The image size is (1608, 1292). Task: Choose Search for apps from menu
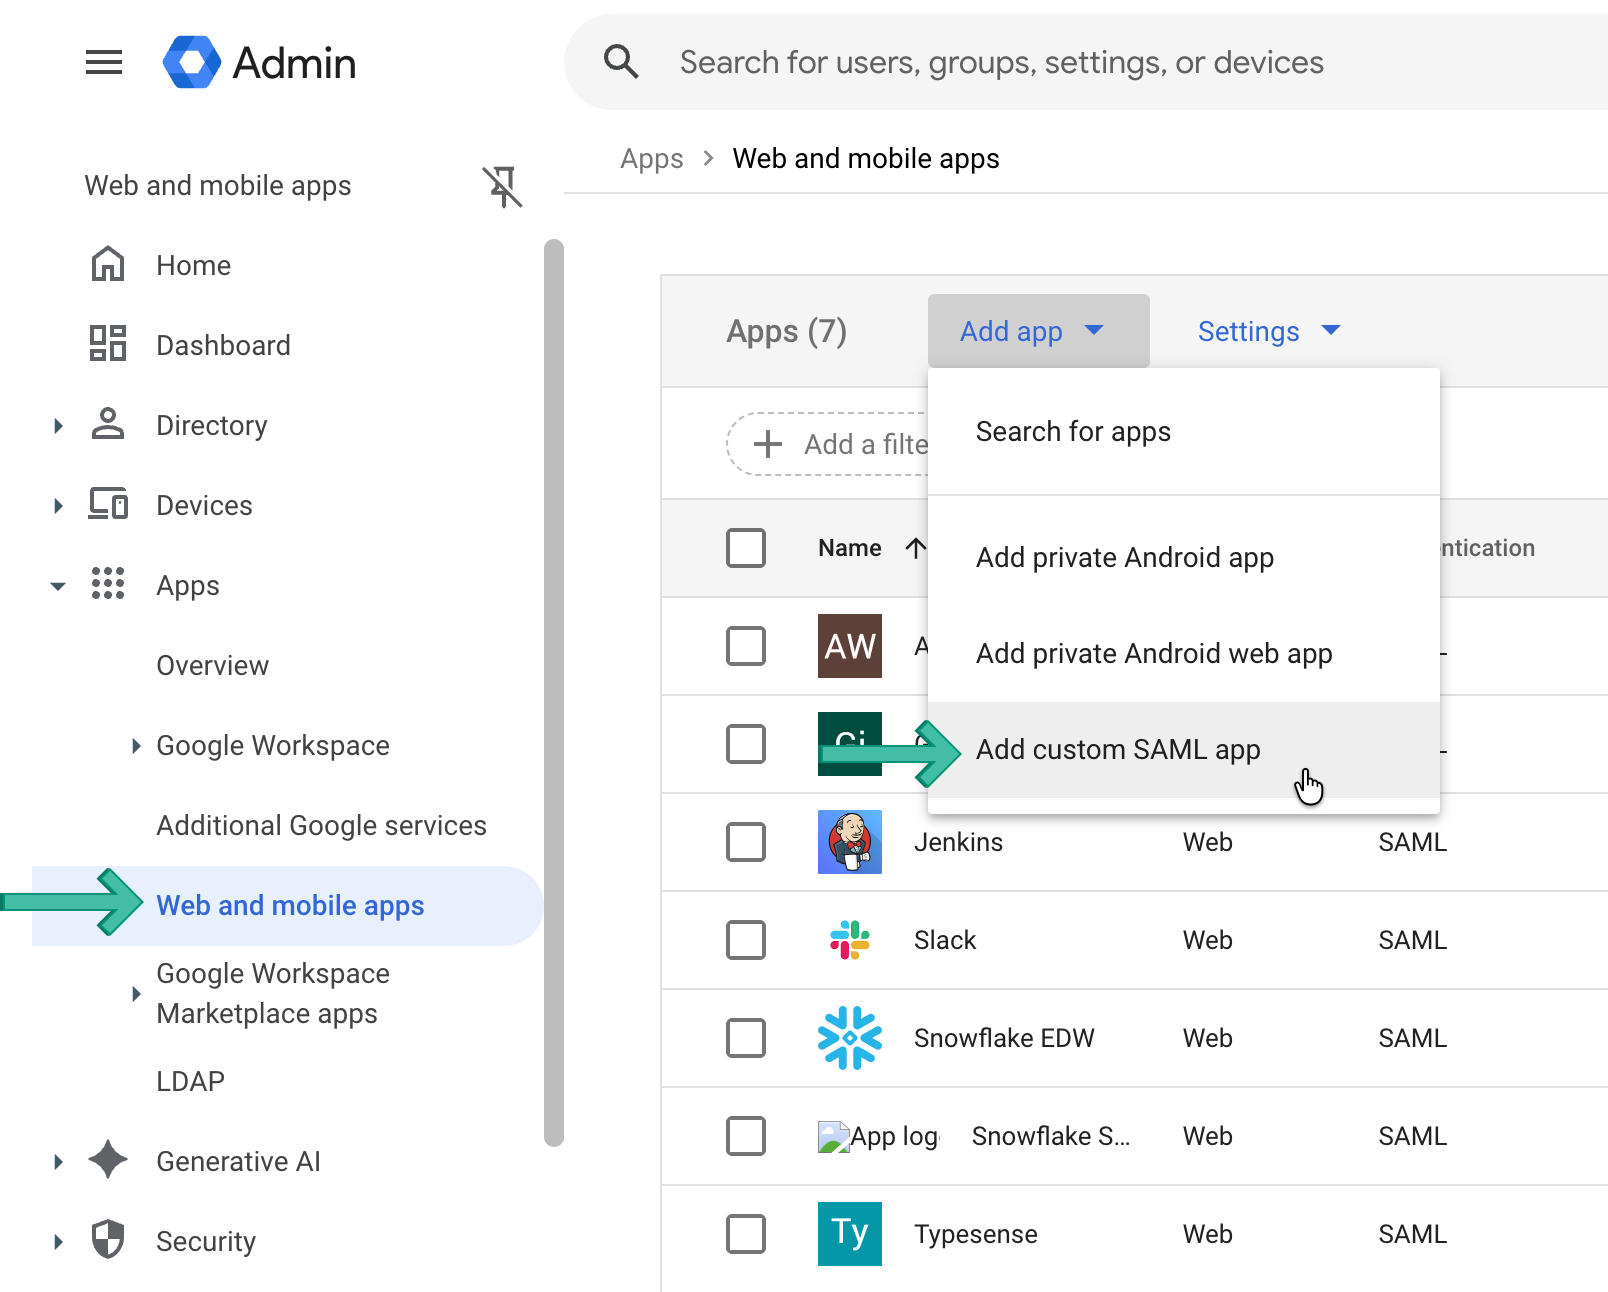coord(1073,431)
